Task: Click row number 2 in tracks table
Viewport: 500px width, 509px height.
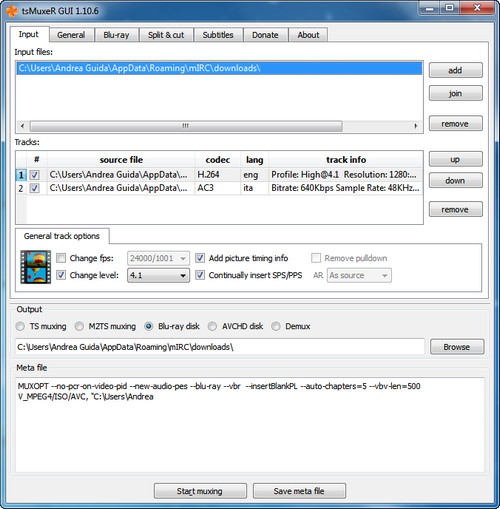Action: (21, 188)
